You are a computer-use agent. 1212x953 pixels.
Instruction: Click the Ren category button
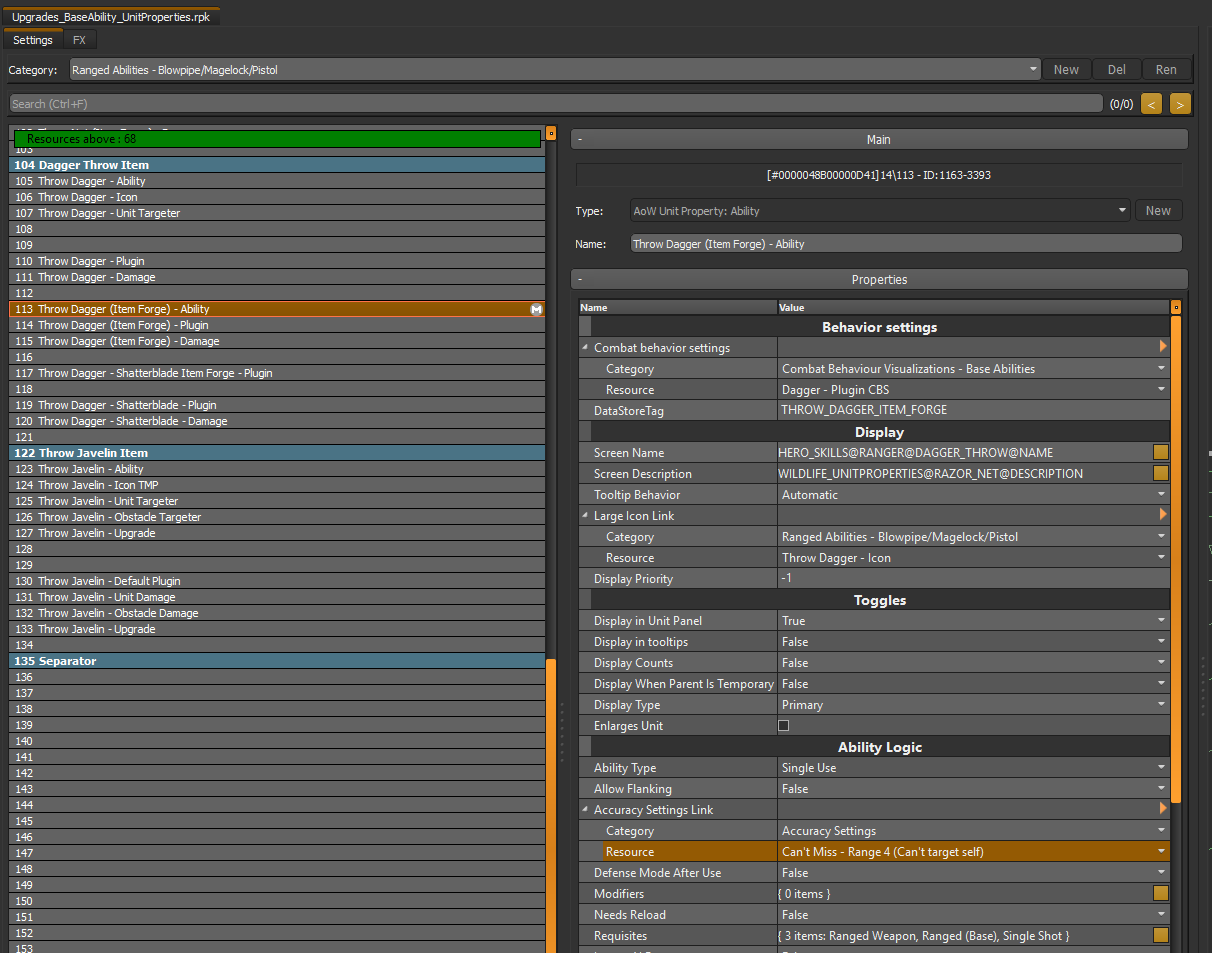point(1166,70)
